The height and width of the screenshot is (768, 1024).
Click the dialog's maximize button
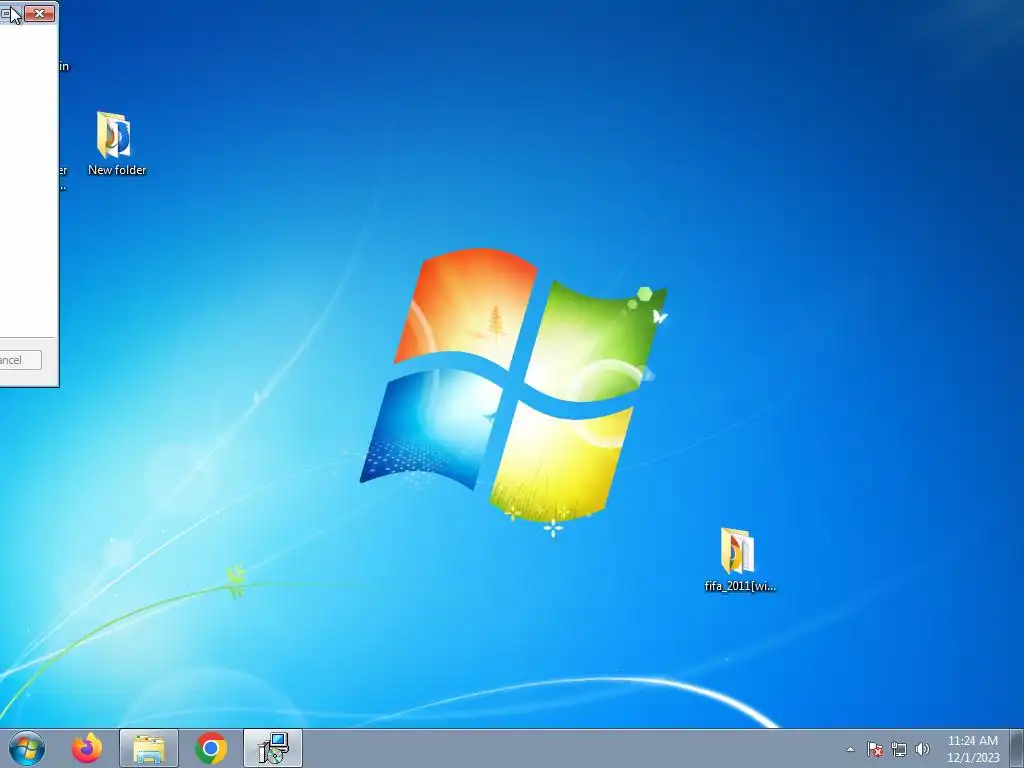(9, 12)
